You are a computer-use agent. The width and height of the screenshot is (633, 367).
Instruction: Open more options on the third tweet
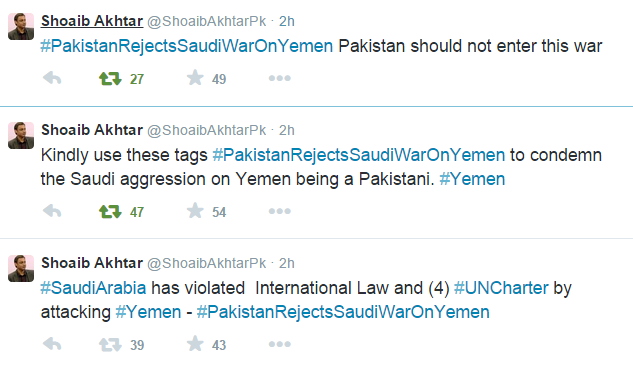(280, 344)
